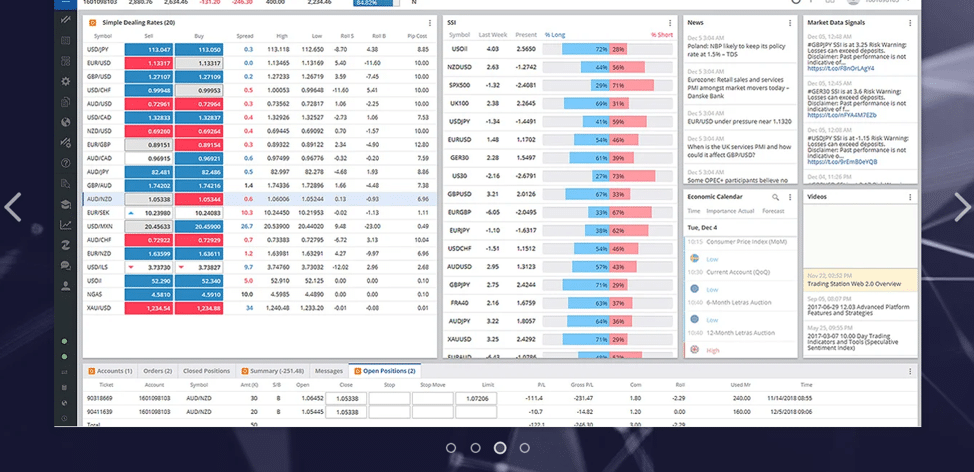
Task: Open Simple Dealing Rates panel options menu
Action: tap(430, 23)
